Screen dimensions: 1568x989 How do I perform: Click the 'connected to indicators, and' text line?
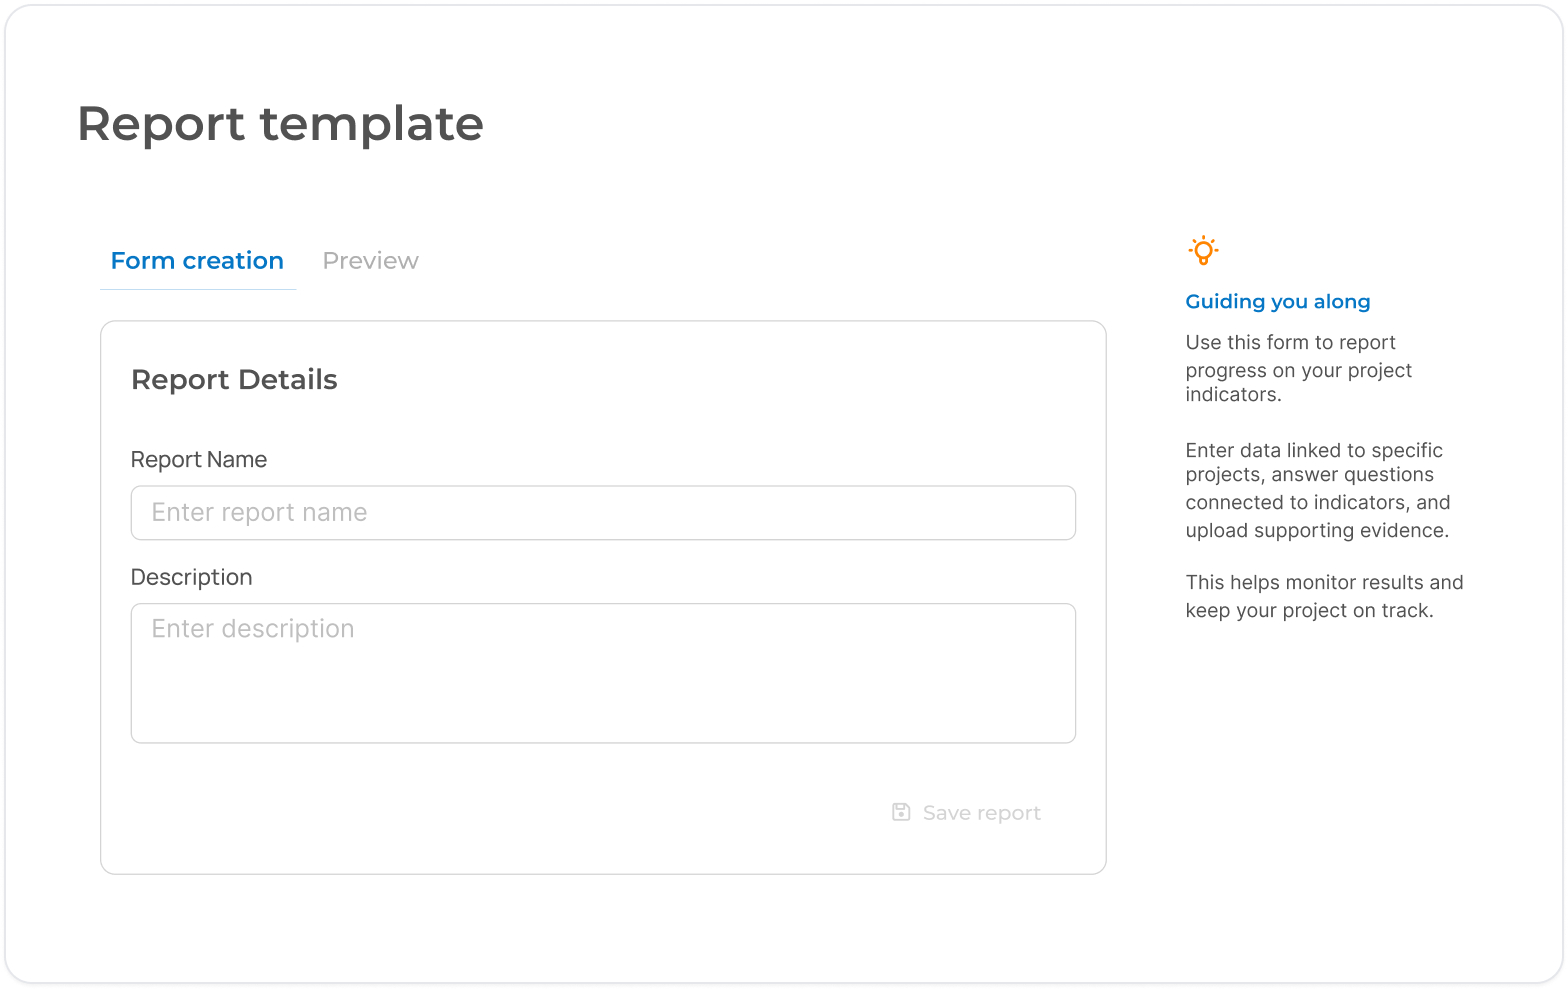coord(1317,503)
